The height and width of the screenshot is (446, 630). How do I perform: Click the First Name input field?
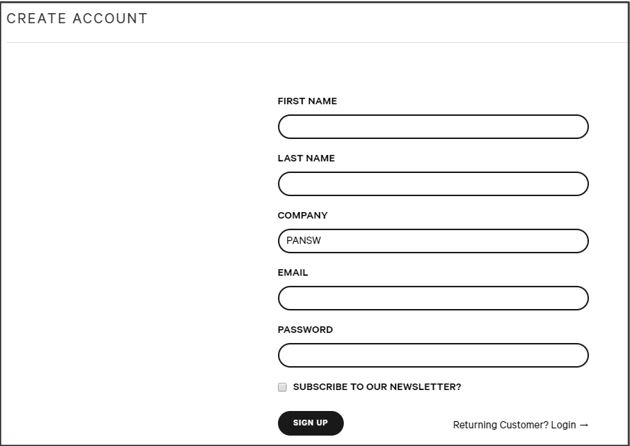point(432,127)
